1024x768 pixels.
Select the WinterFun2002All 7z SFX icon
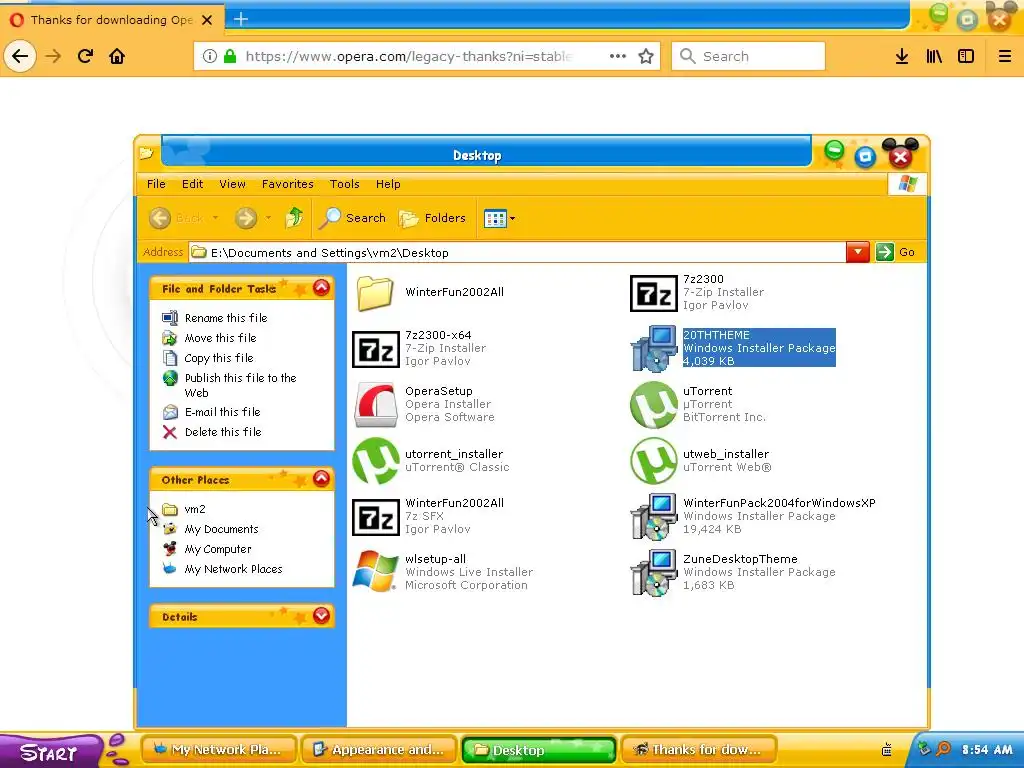[x=376, y=517]
